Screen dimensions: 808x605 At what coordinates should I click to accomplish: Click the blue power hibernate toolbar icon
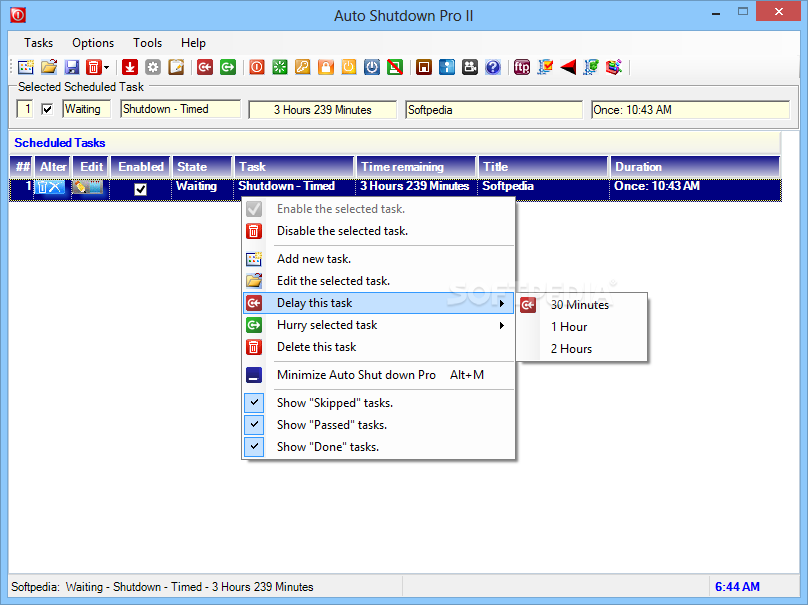coord(372,68)
